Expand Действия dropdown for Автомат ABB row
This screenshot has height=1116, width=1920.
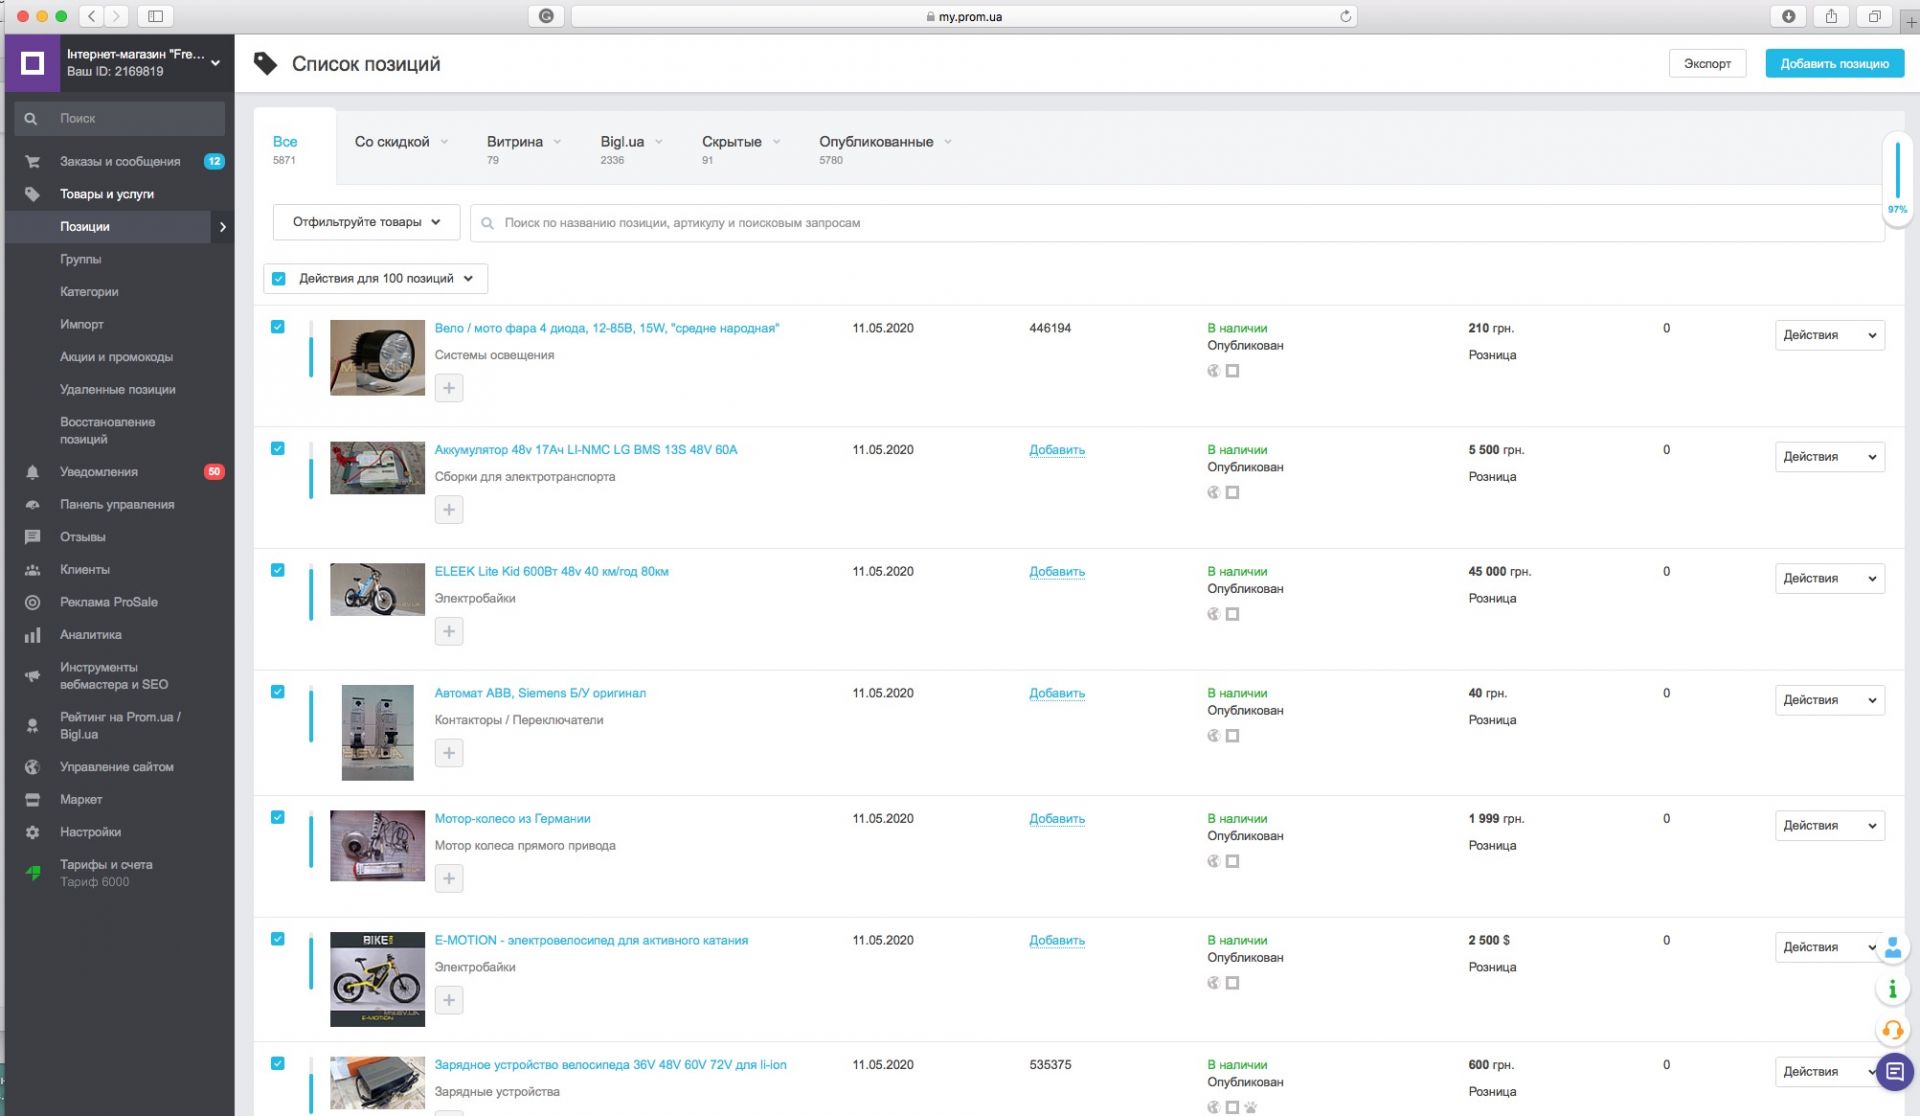[1829, 700]
